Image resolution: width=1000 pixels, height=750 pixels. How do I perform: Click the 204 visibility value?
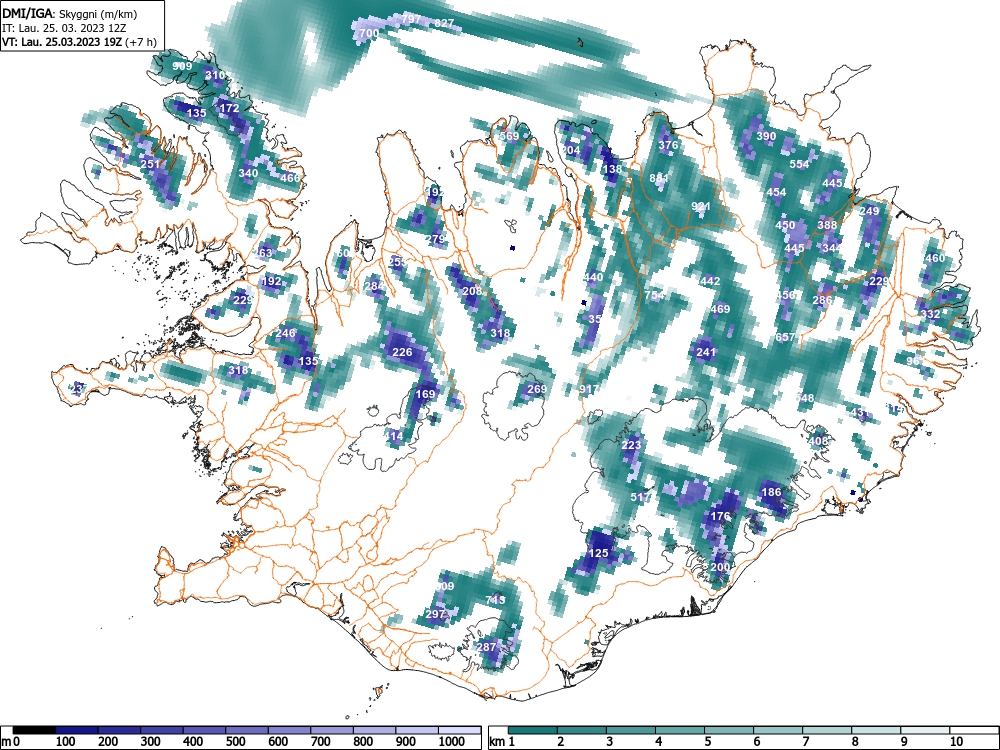tap(571, 151)
